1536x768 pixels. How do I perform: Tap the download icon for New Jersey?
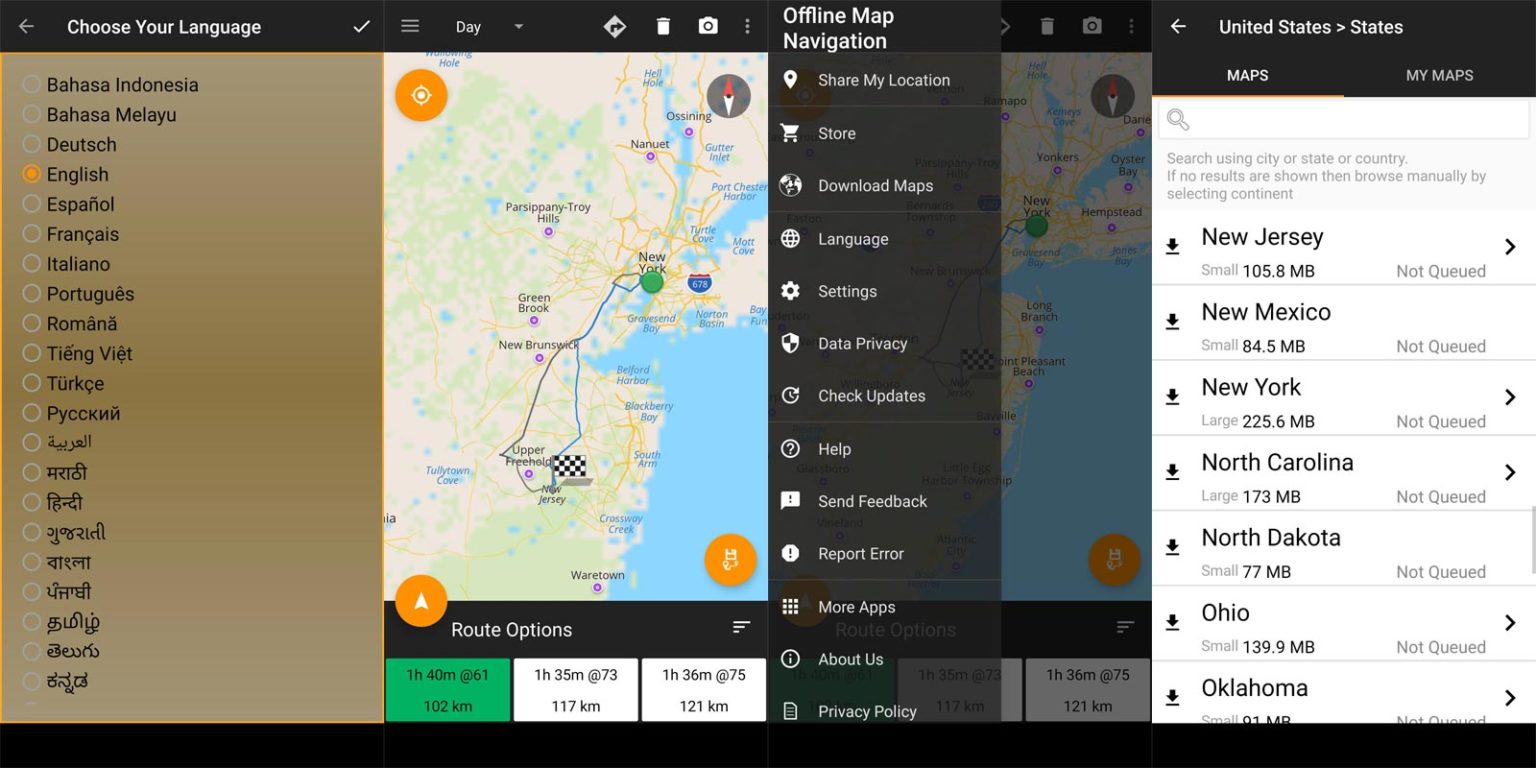click(1173, 246)
